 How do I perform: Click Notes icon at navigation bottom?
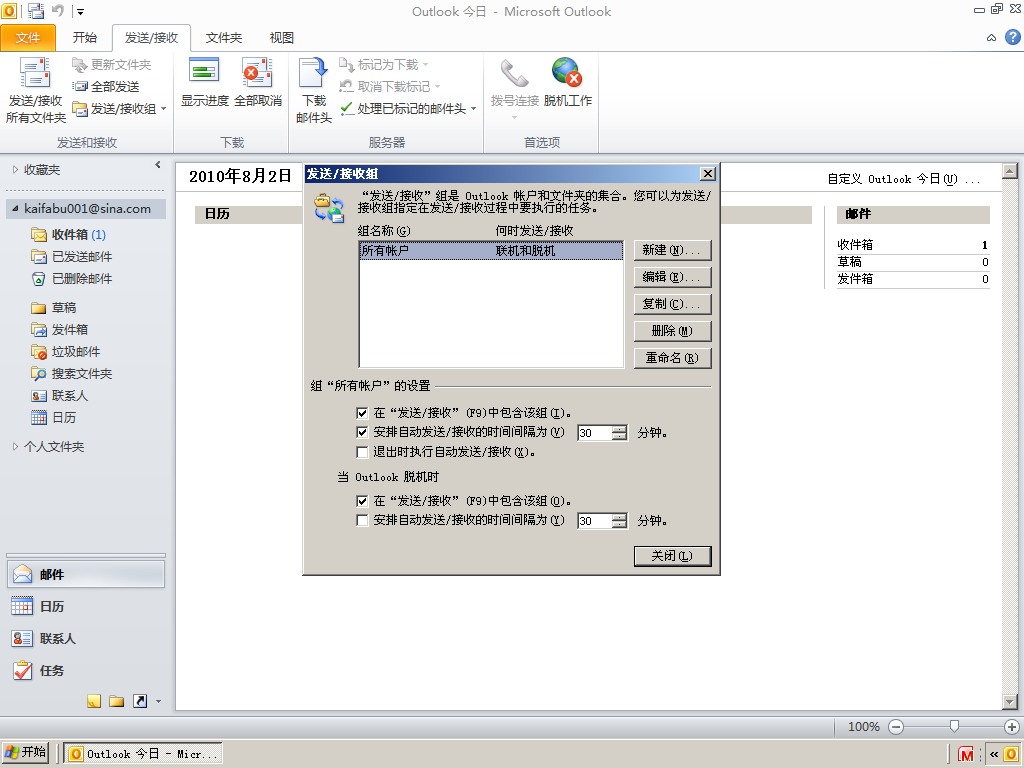click(94, 701)
